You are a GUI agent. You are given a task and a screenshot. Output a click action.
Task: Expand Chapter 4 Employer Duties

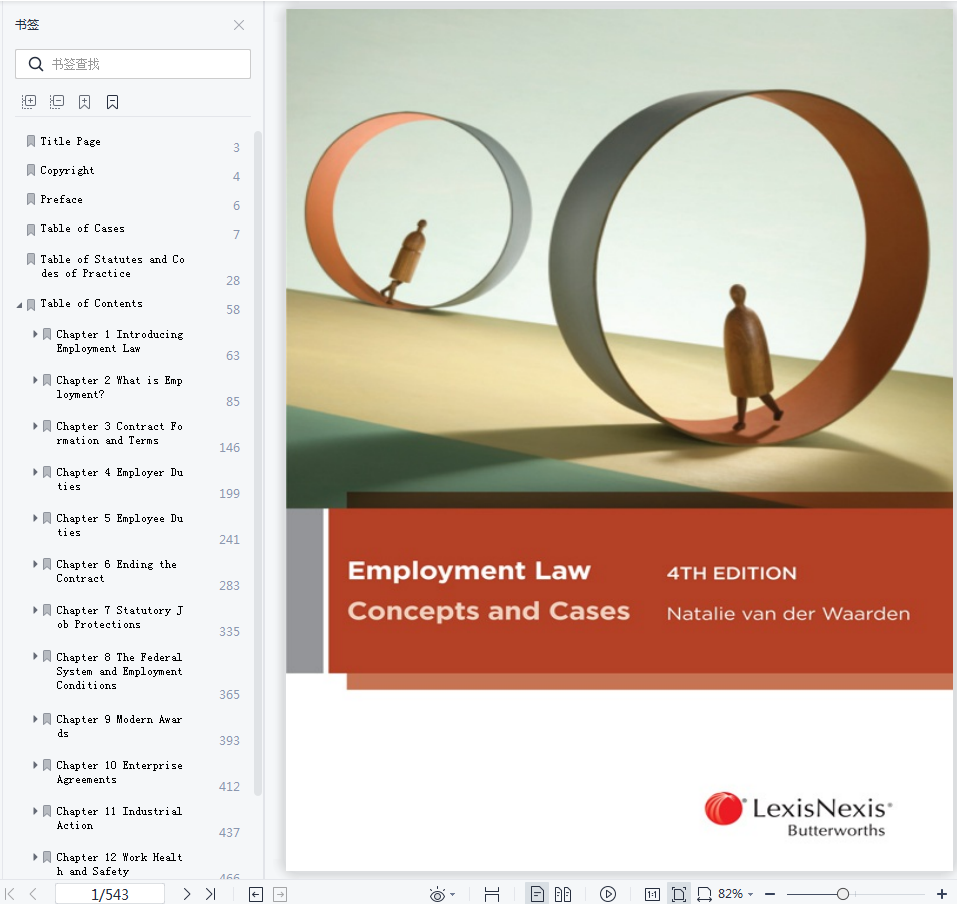[35, 472]
